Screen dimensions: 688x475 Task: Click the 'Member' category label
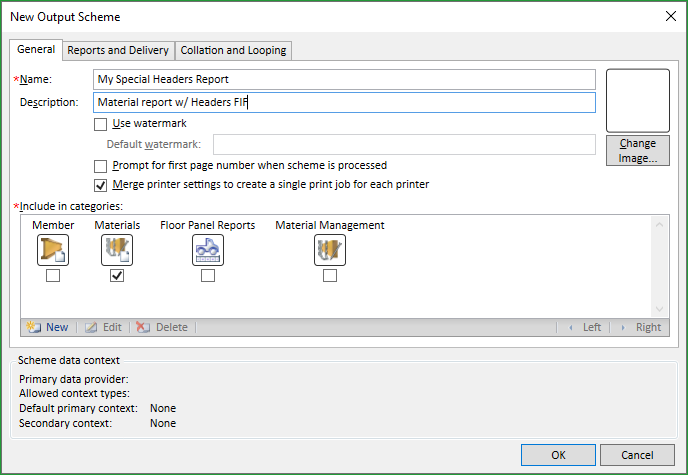tap(53, 225)
